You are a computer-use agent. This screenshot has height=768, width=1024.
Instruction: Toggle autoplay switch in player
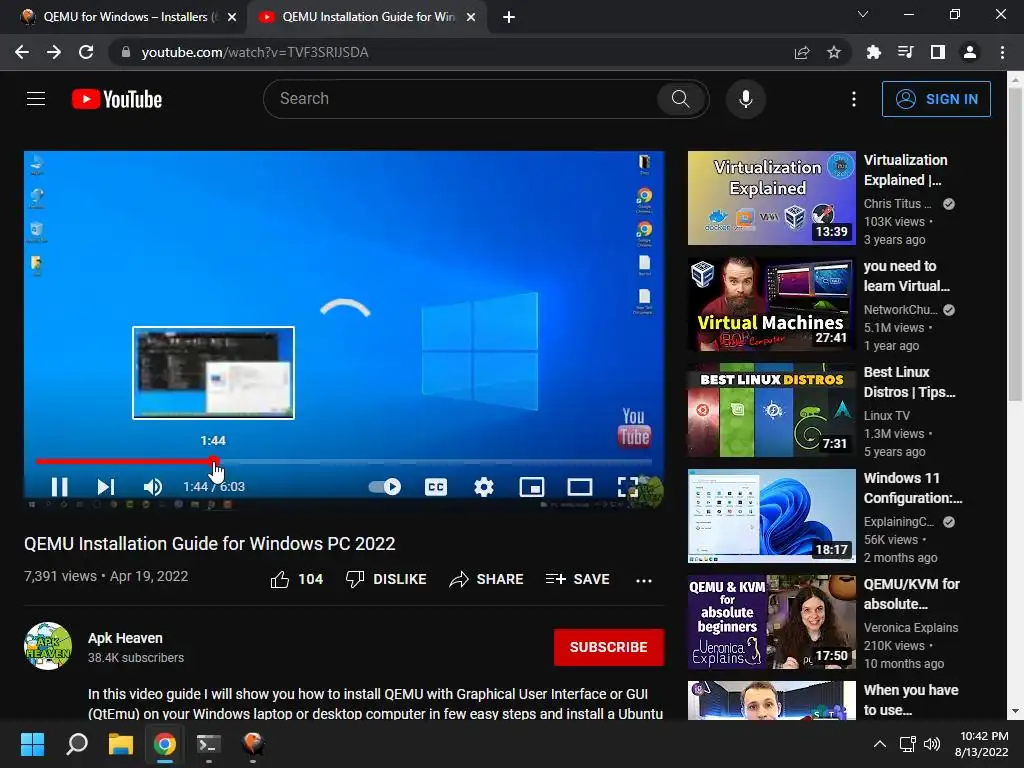click(385, 487)
